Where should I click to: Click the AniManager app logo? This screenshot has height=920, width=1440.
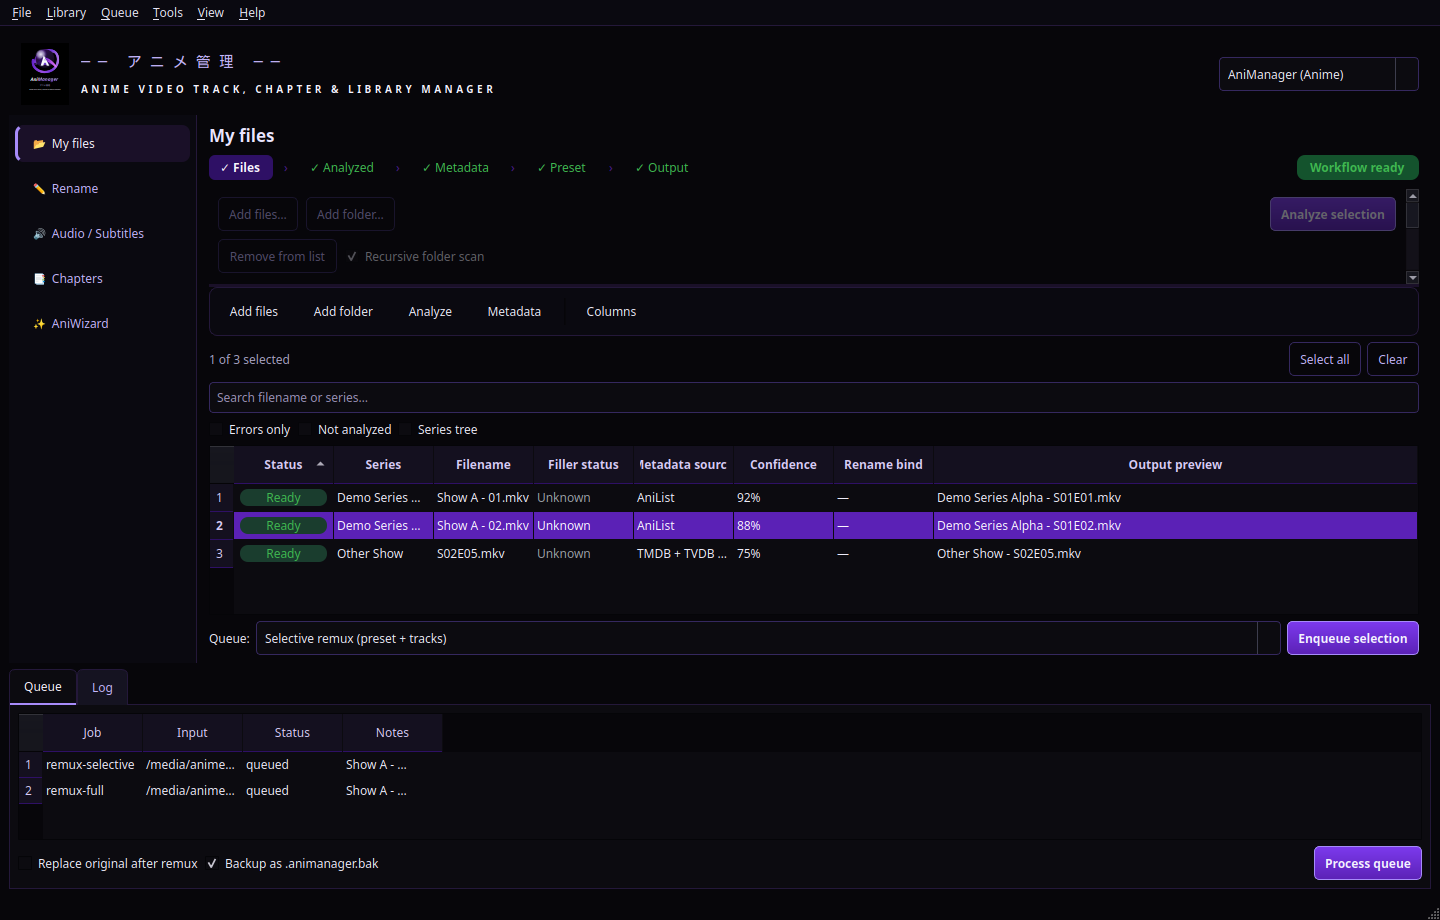point(45,74)
